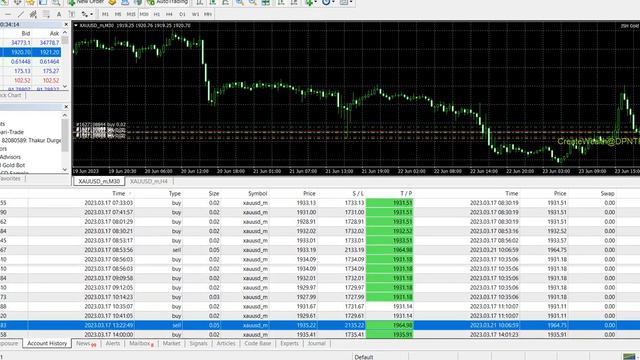Click Market Watch scroll up arrow
The image size is (640, 360).
[x=65, y=32]
